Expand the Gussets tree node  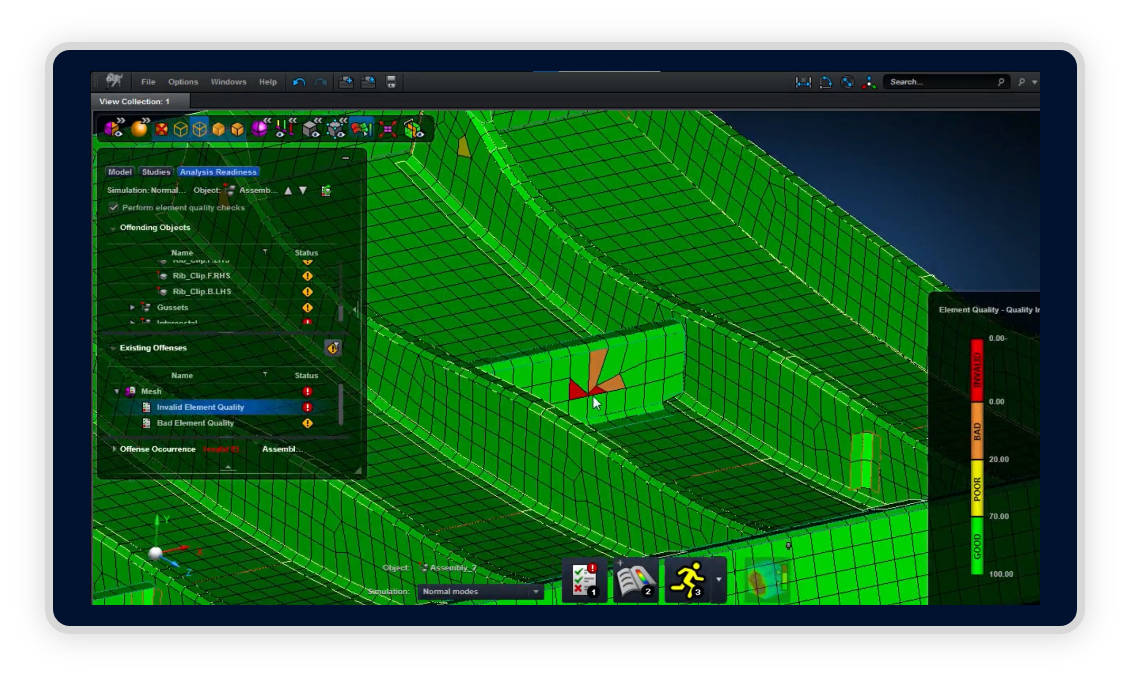pos(133,308)
